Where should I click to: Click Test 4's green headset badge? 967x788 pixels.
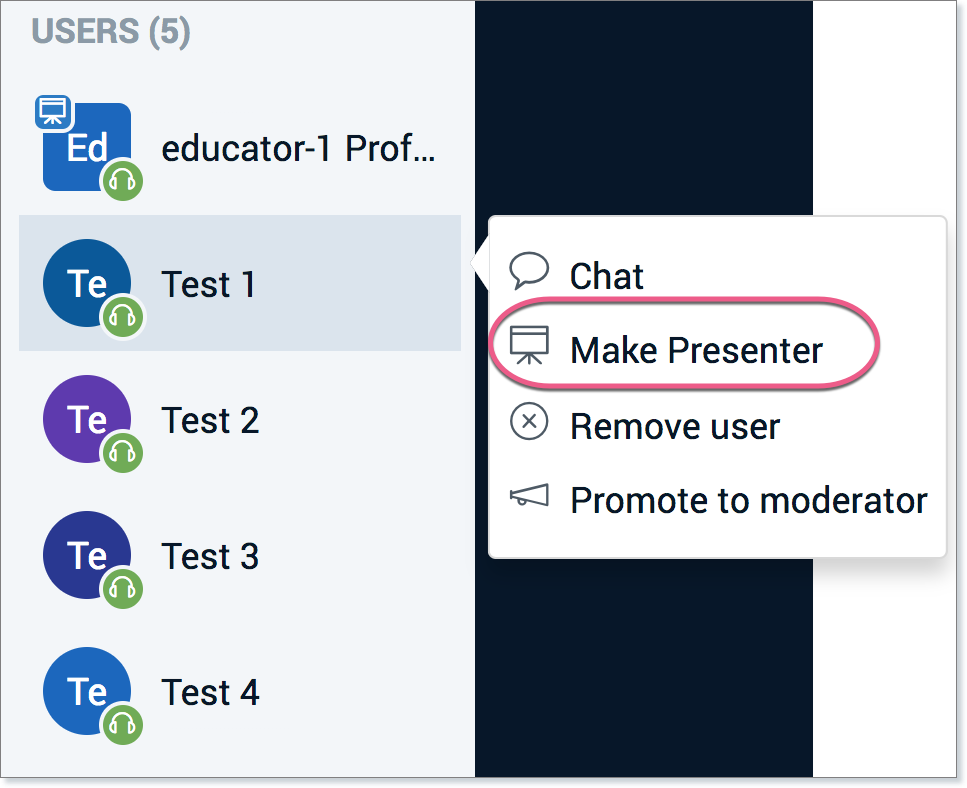[x=123, y=725]
